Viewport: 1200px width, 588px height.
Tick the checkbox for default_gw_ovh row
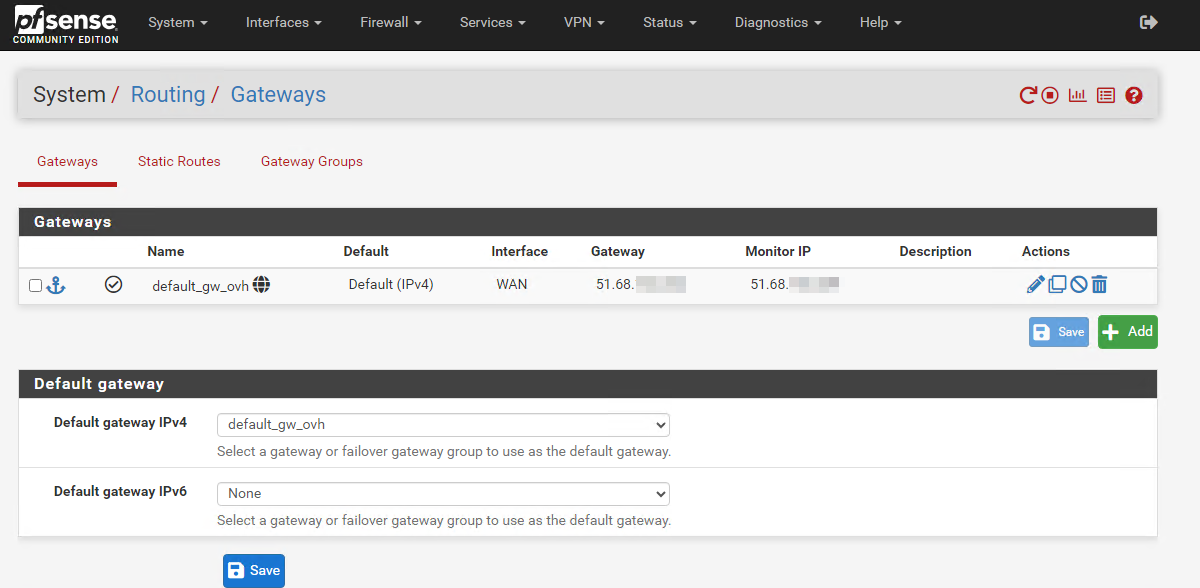[x=36, y=286]
